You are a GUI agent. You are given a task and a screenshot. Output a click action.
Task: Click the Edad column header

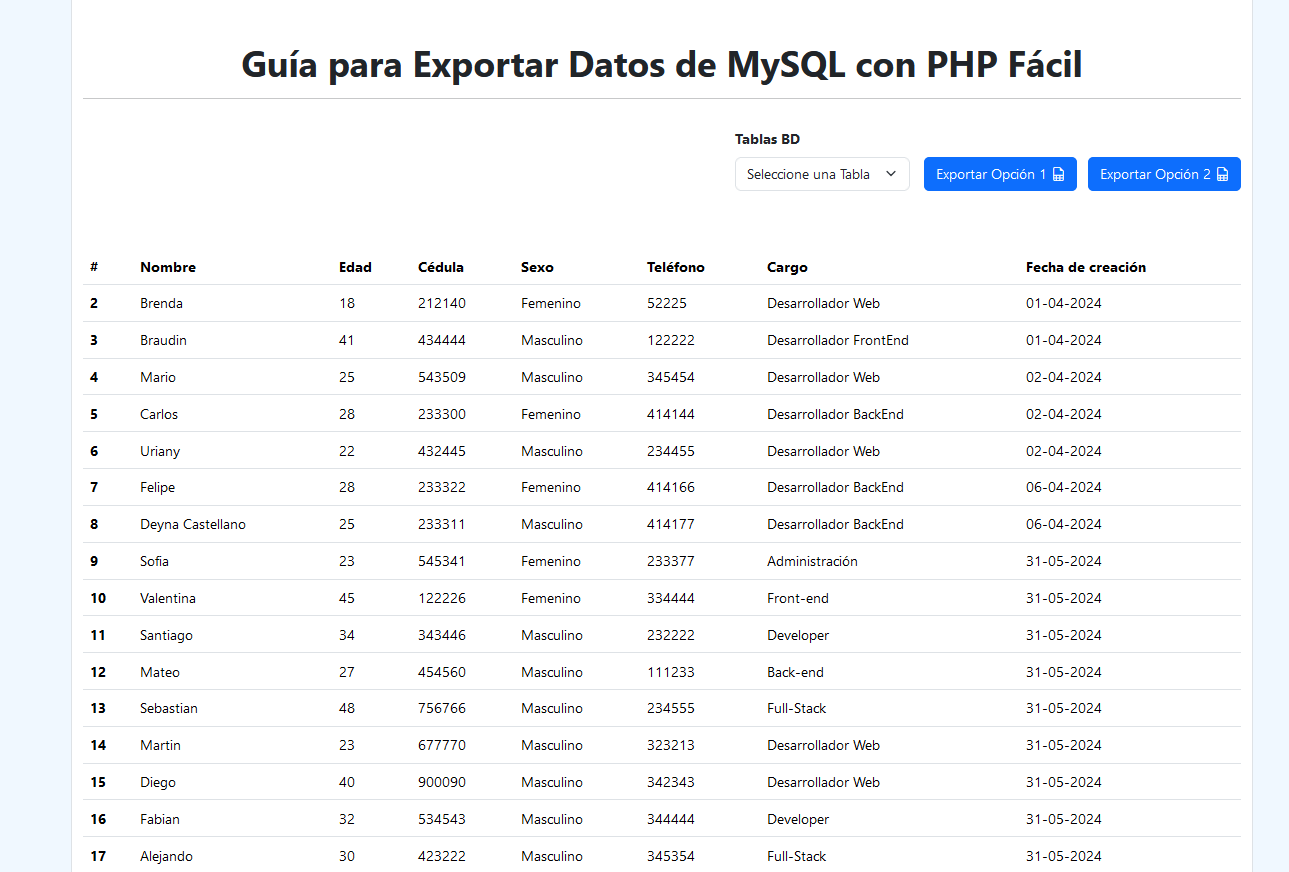355,267
